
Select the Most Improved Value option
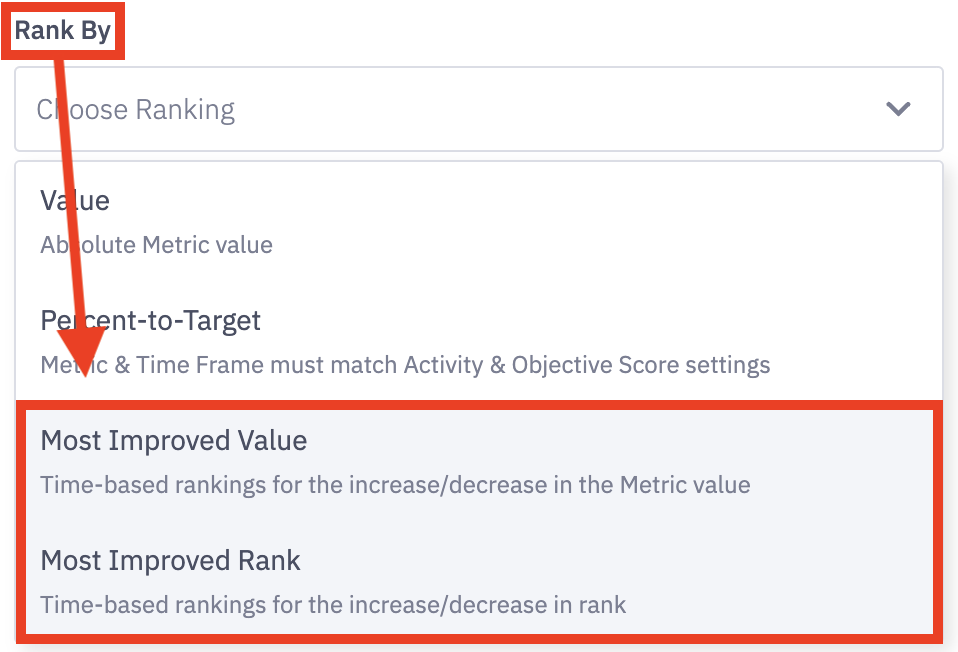(x=174, y=441)
